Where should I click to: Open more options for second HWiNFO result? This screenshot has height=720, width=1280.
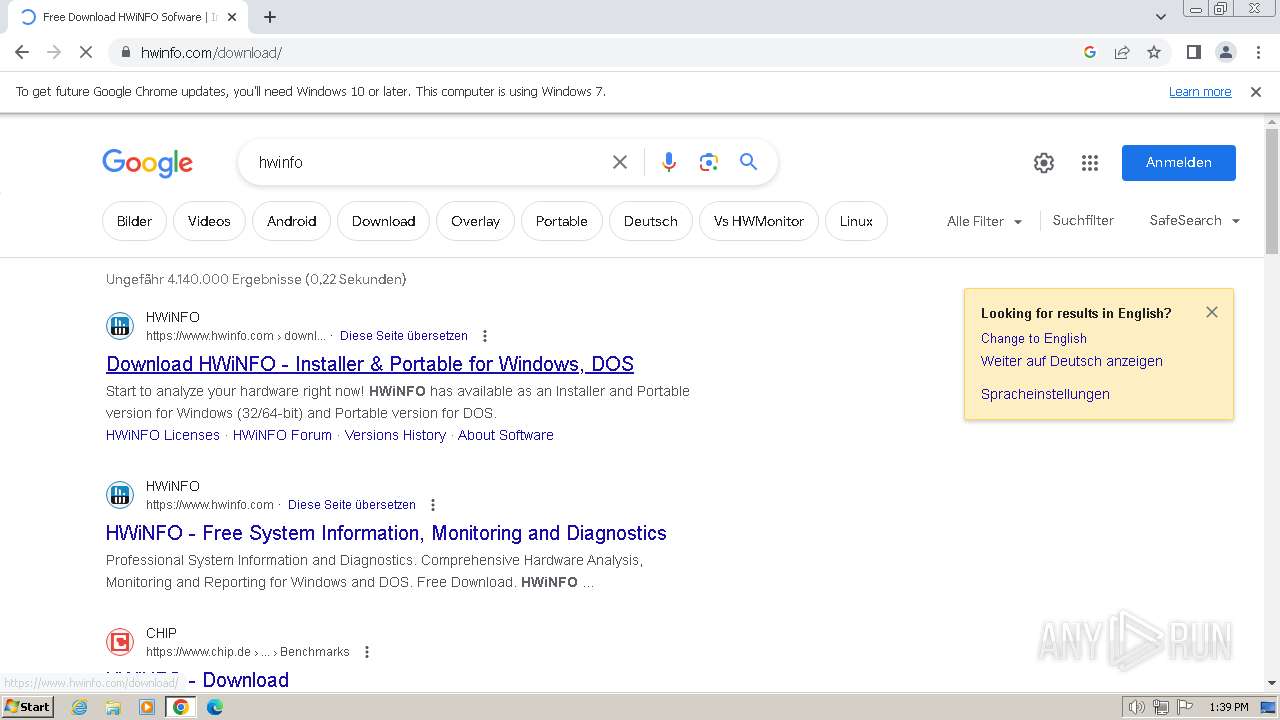click(x=433, y=505)
